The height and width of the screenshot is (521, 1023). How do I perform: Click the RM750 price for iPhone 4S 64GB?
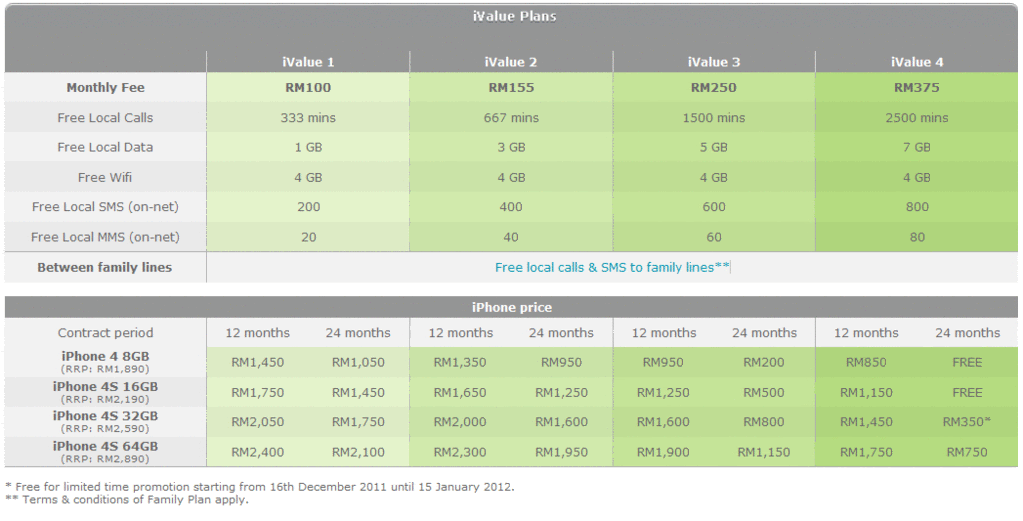point(967,452)
